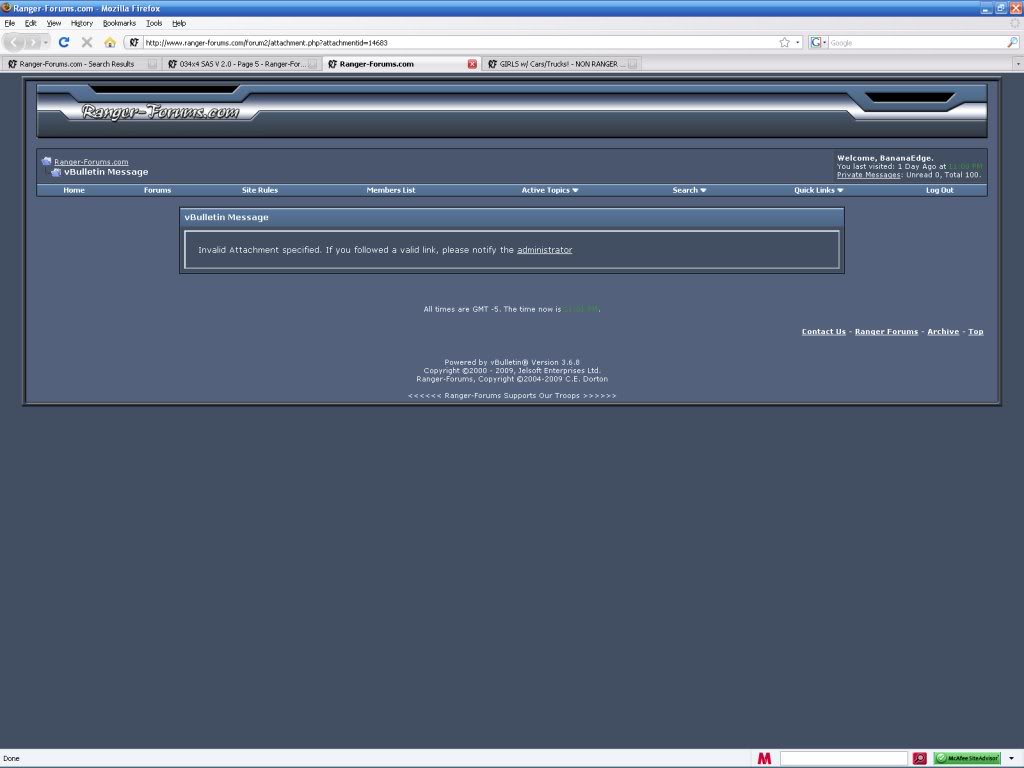Switch to the GIRLS w/ Cars/Trucks tab

[562, 64]
